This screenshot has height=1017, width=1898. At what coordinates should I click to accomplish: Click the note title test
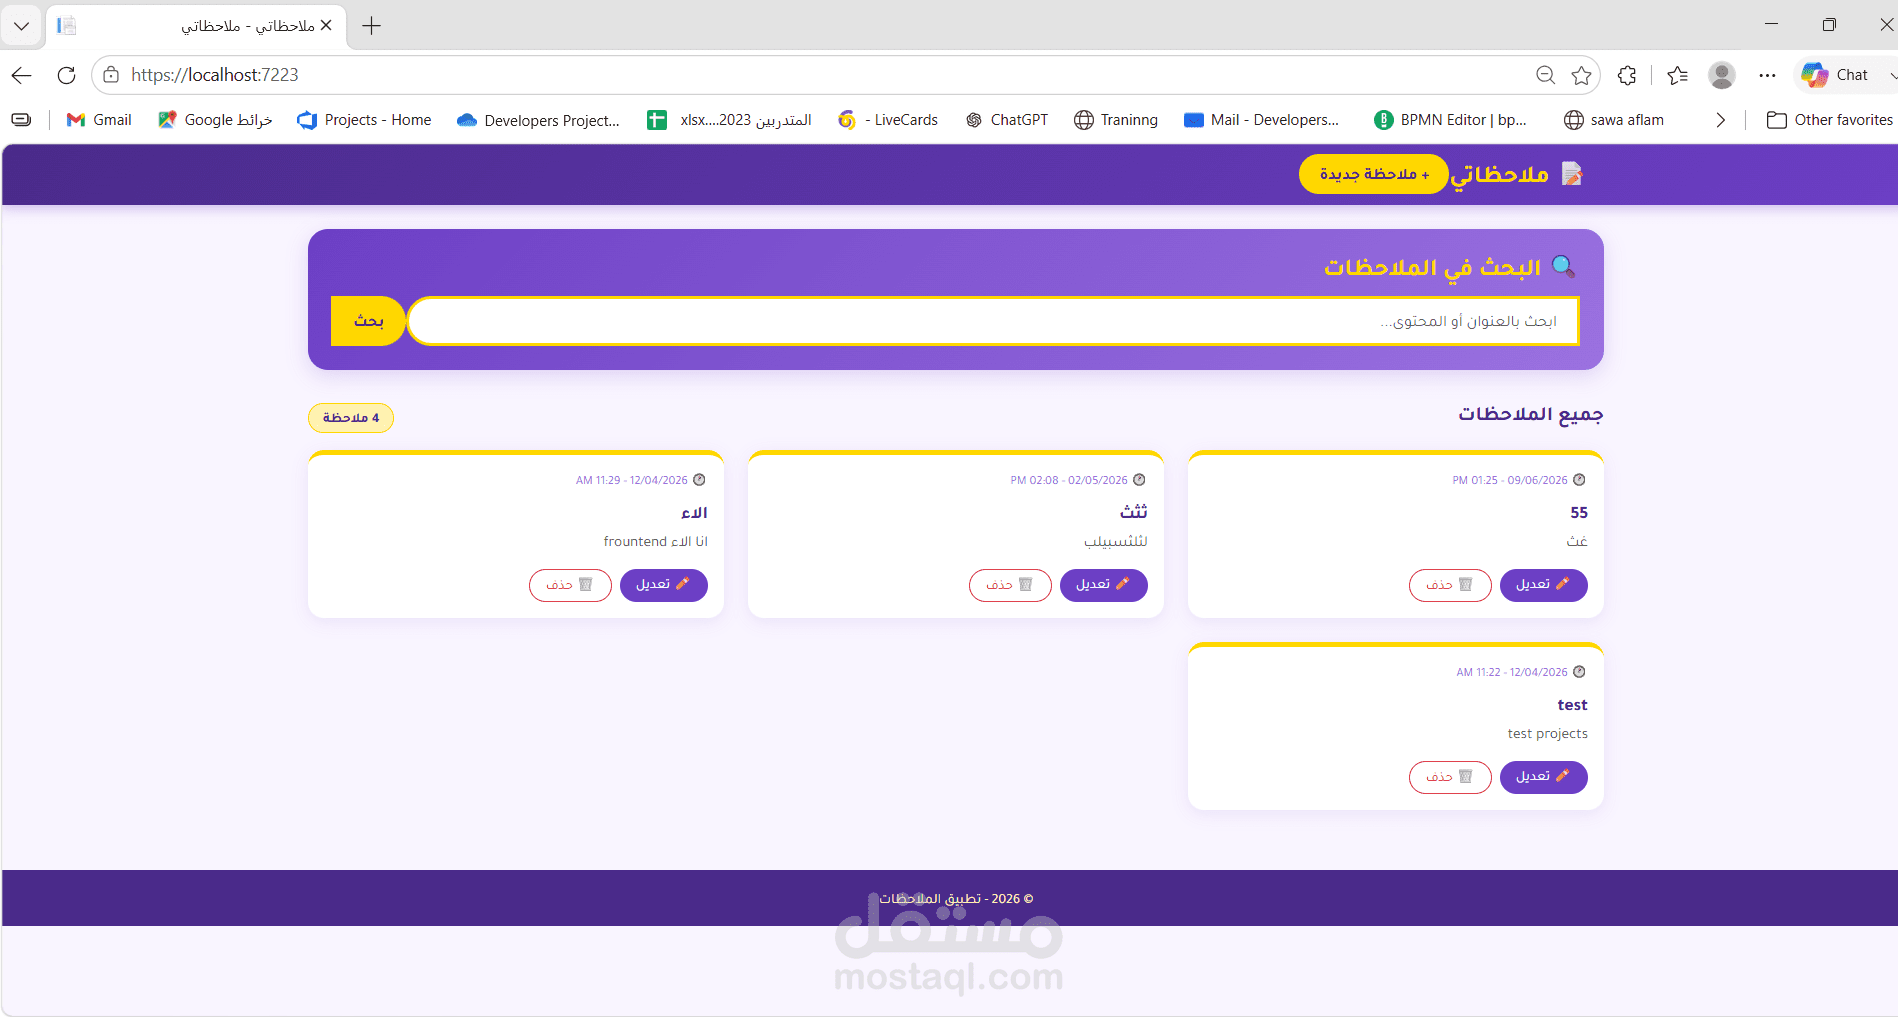coord(1572,705)
